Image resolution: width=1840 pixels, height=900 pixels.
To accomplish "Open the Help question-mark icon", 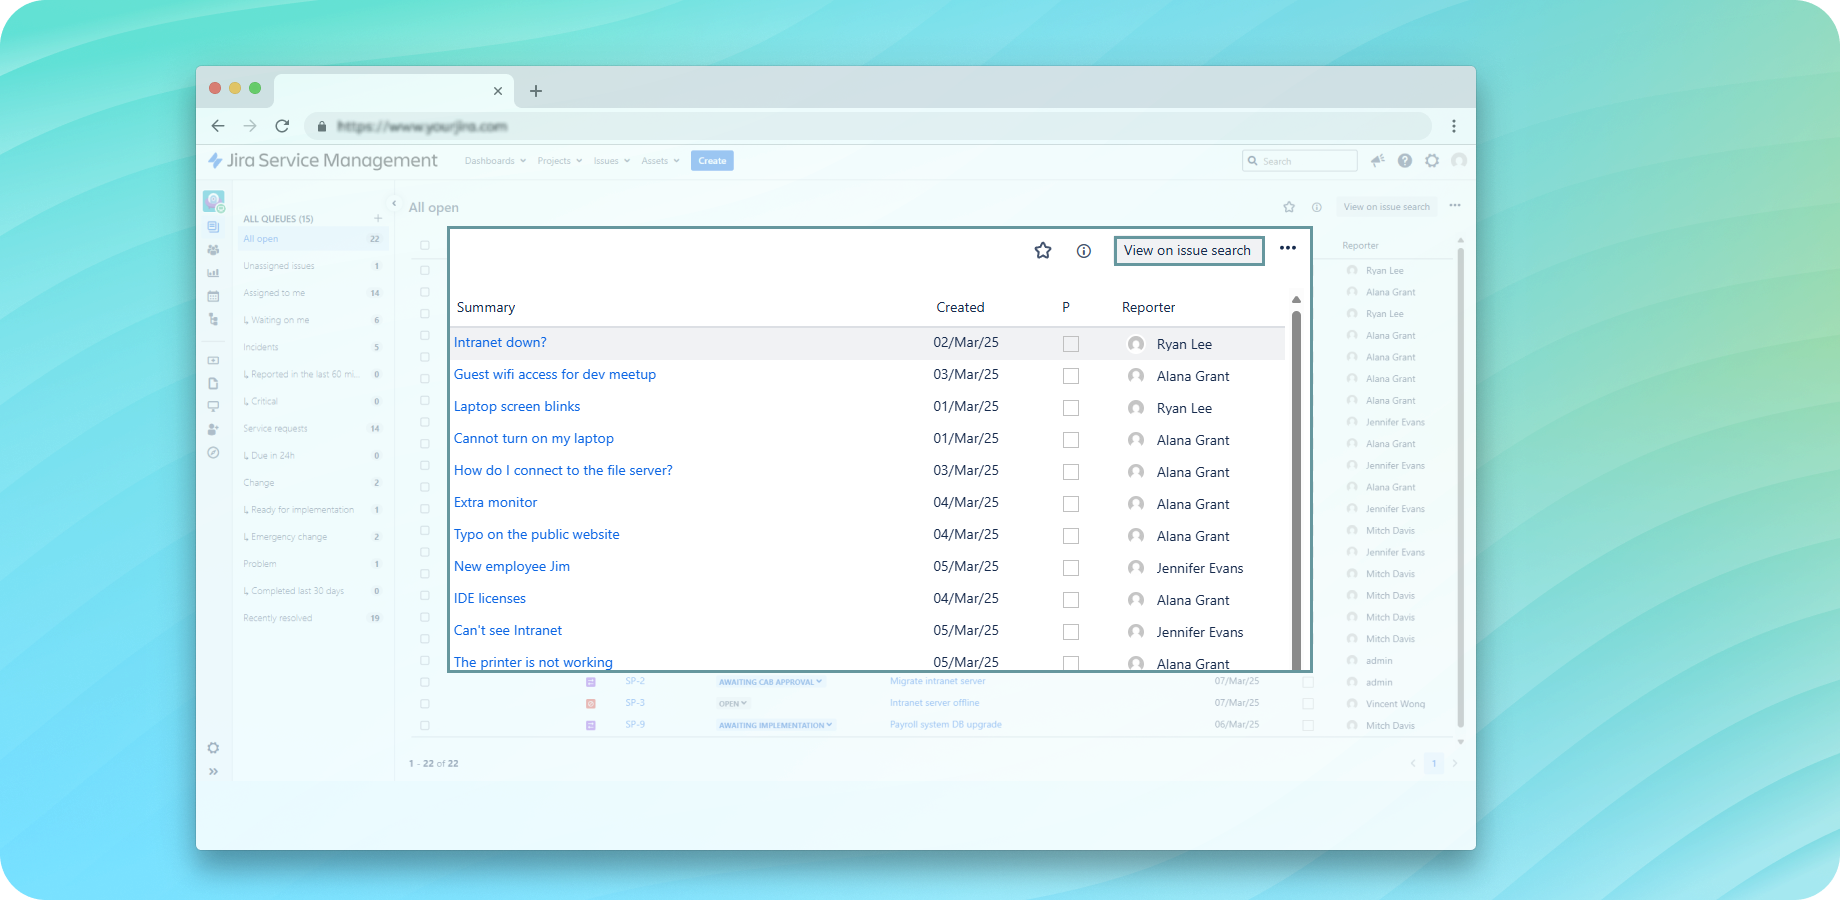I will point(1405,160).
